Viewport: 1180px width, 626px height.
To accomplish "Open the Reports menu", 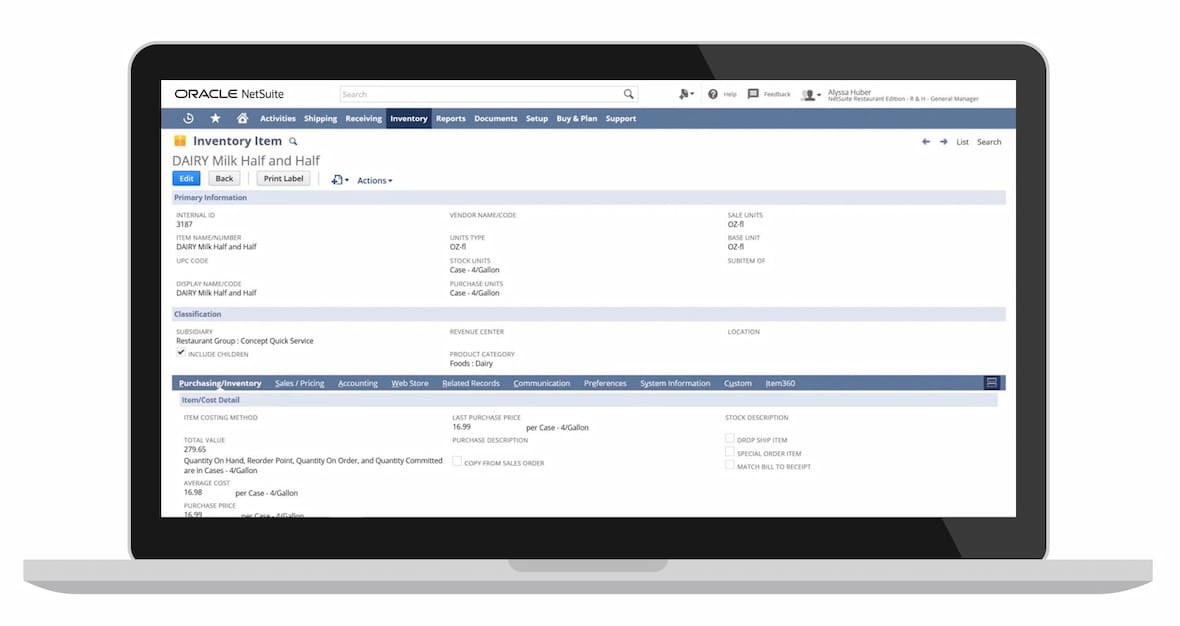I will point(451,118).
